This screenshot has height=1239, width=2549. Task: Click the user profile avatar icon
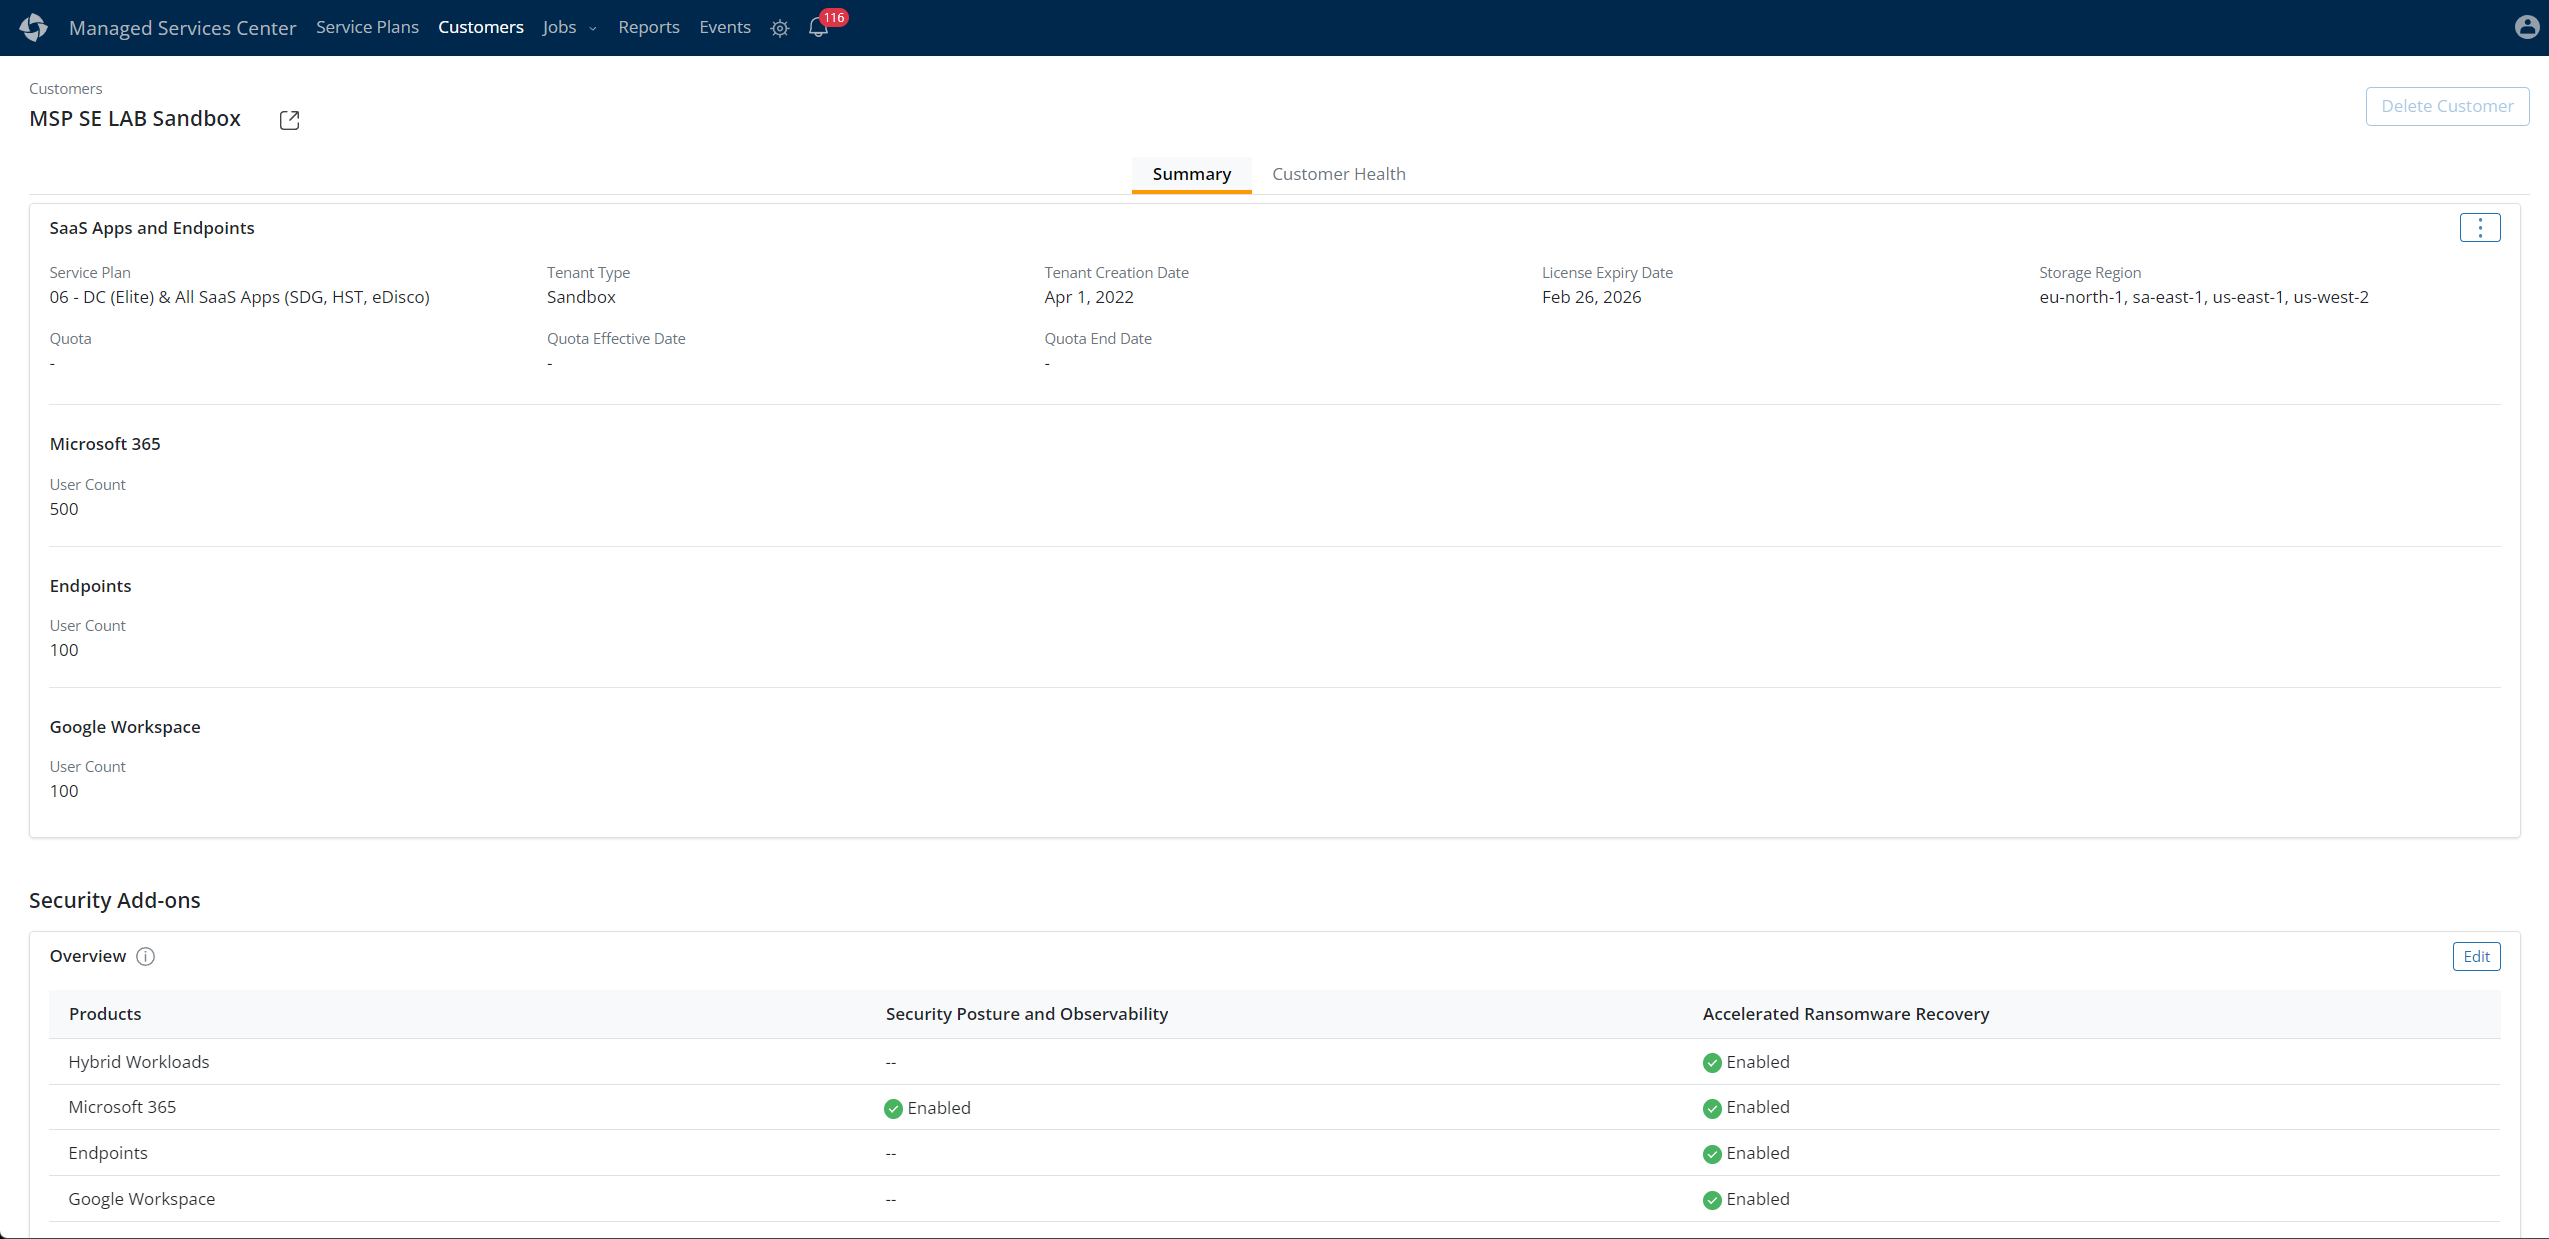[2526, 27]
